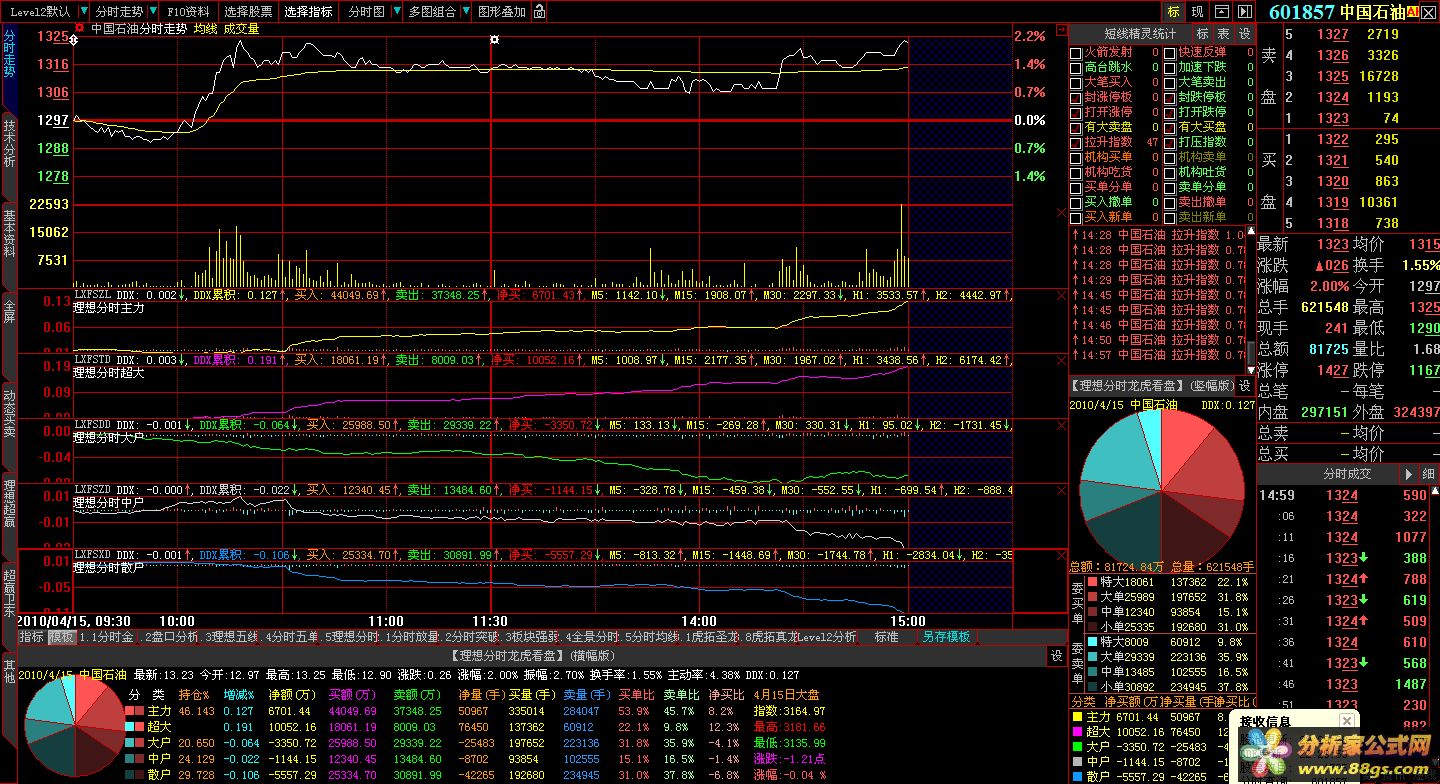Viewport: 1440px width, 784px height.
Task: Click the AI badge next to 中国石油
Action: tap(1412, 12)
